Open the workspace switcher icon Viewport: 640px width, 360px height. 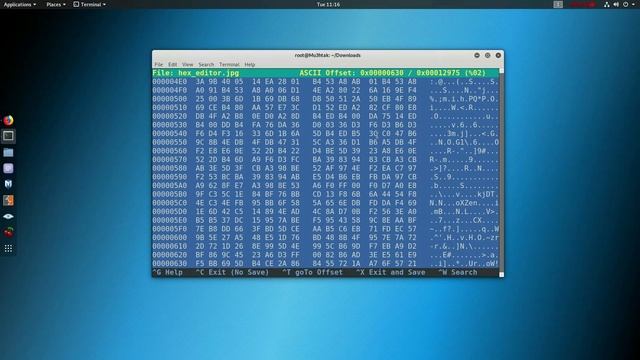point(558,4)
